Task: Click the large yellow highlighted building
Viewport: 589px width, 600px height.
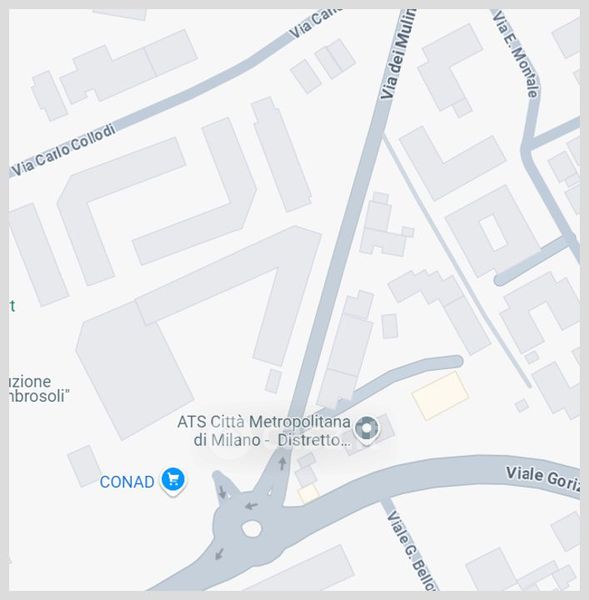Action: (x=441, y=396)
